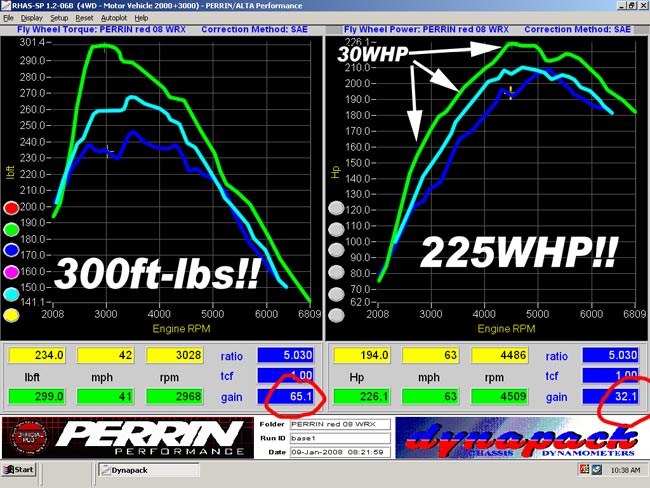Click the PERRIN Performance logo banner
Viewport: 650px width, 488px height.
click(128, 438)
